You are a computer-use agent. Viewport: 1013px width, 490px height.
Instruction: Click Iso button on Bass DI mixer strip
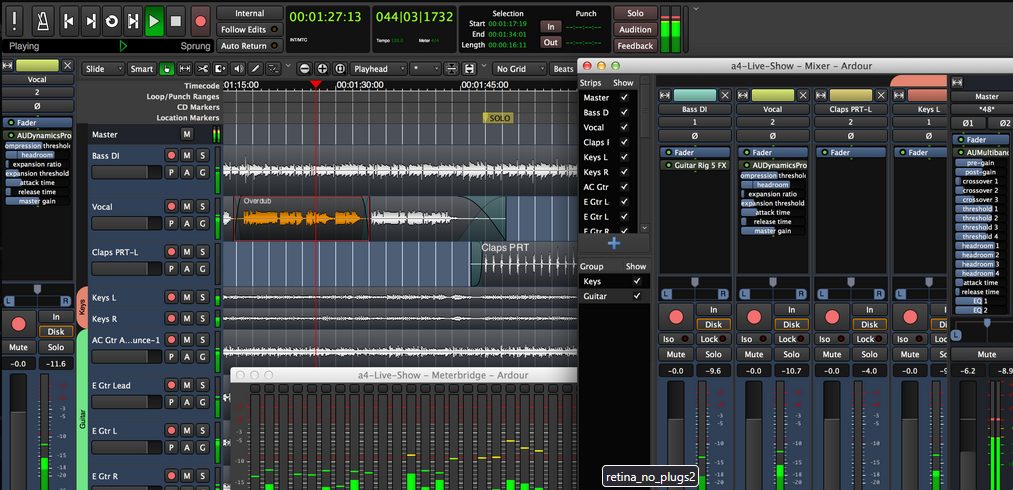(x=676, y=339)
